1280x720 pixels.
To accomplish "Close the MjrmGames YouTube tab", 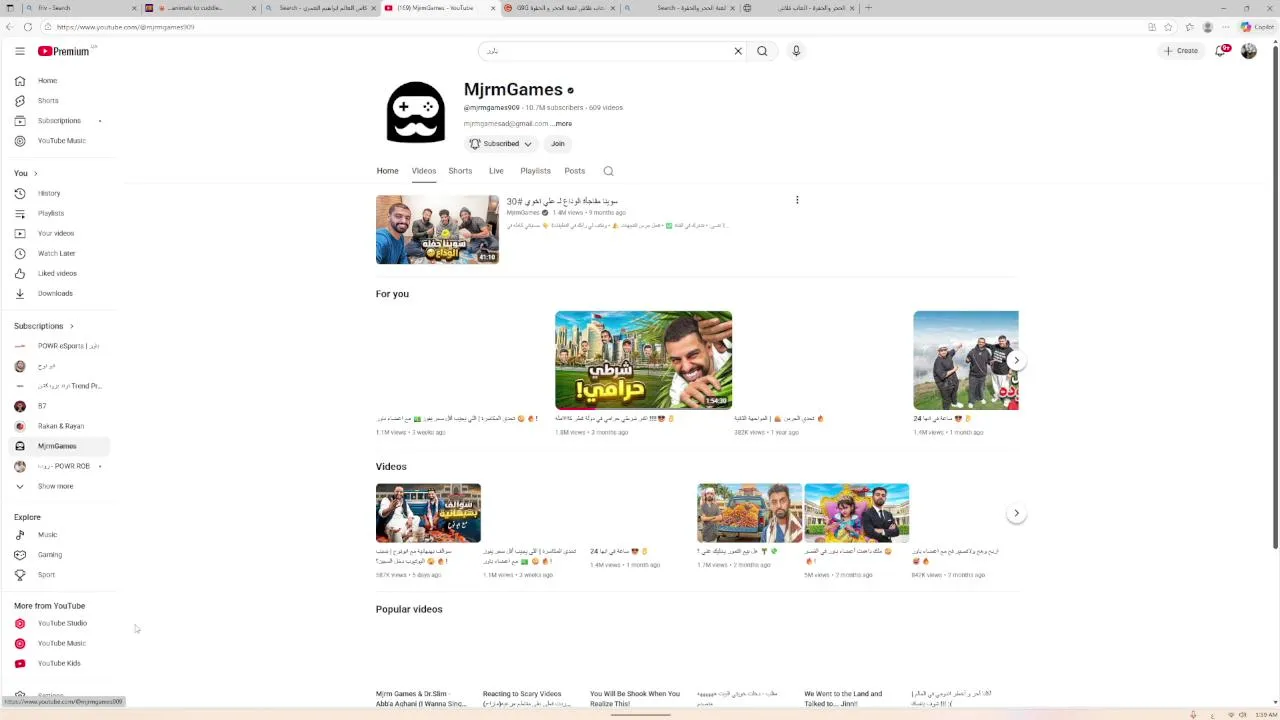I will [x=492, y=8].
